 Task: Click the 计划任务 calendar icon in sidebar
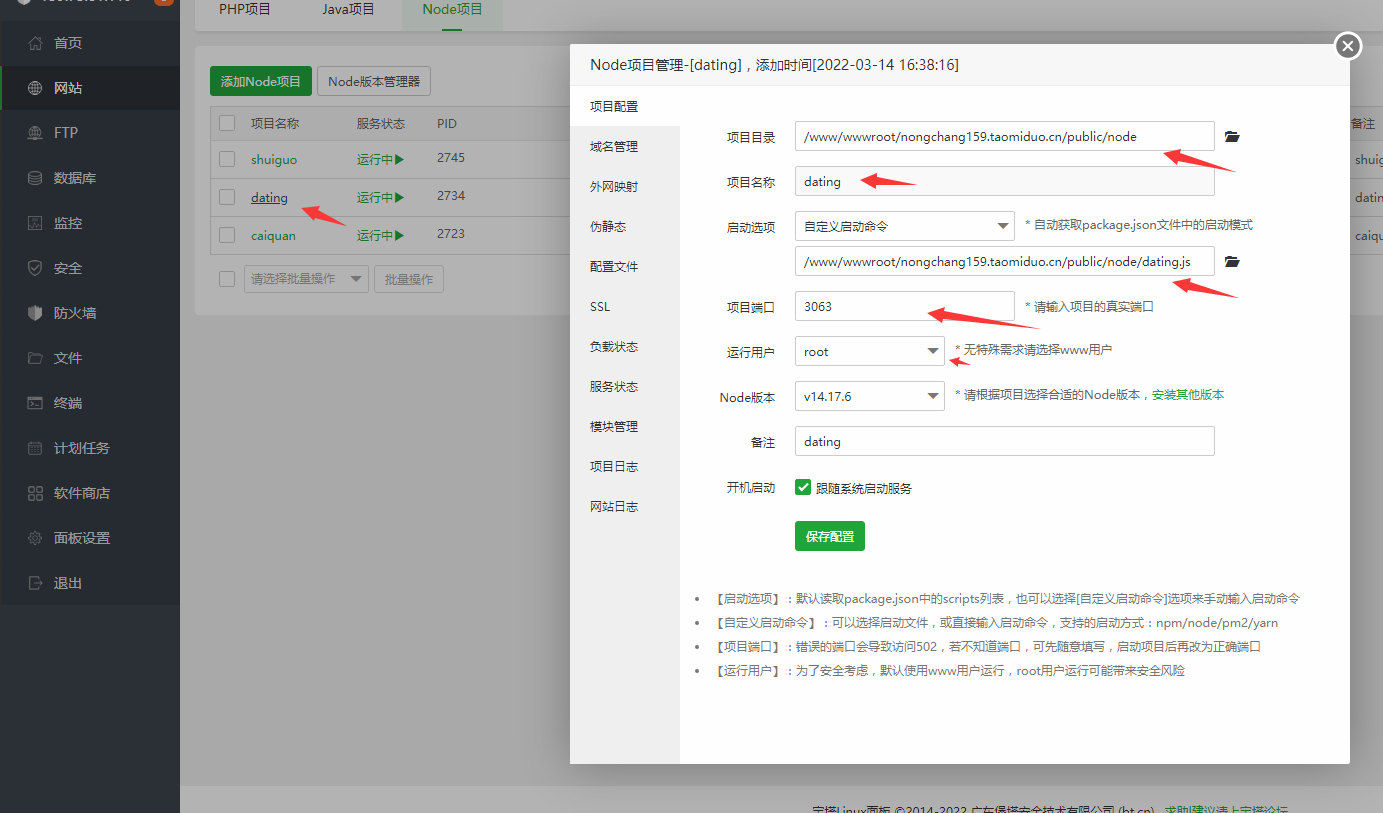pos(36,448)
